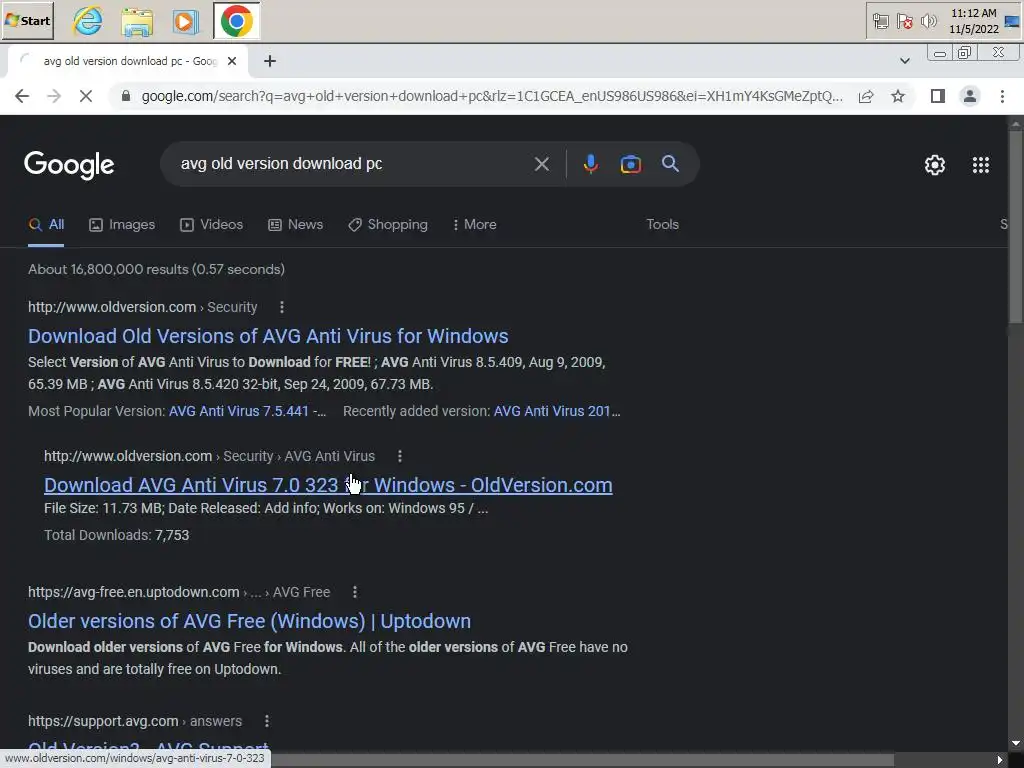This screenshot has width=1024, height=768.
Task: Open Chrome's three-dot menu
Action: pyautogui.click(x=1002, y=97)
